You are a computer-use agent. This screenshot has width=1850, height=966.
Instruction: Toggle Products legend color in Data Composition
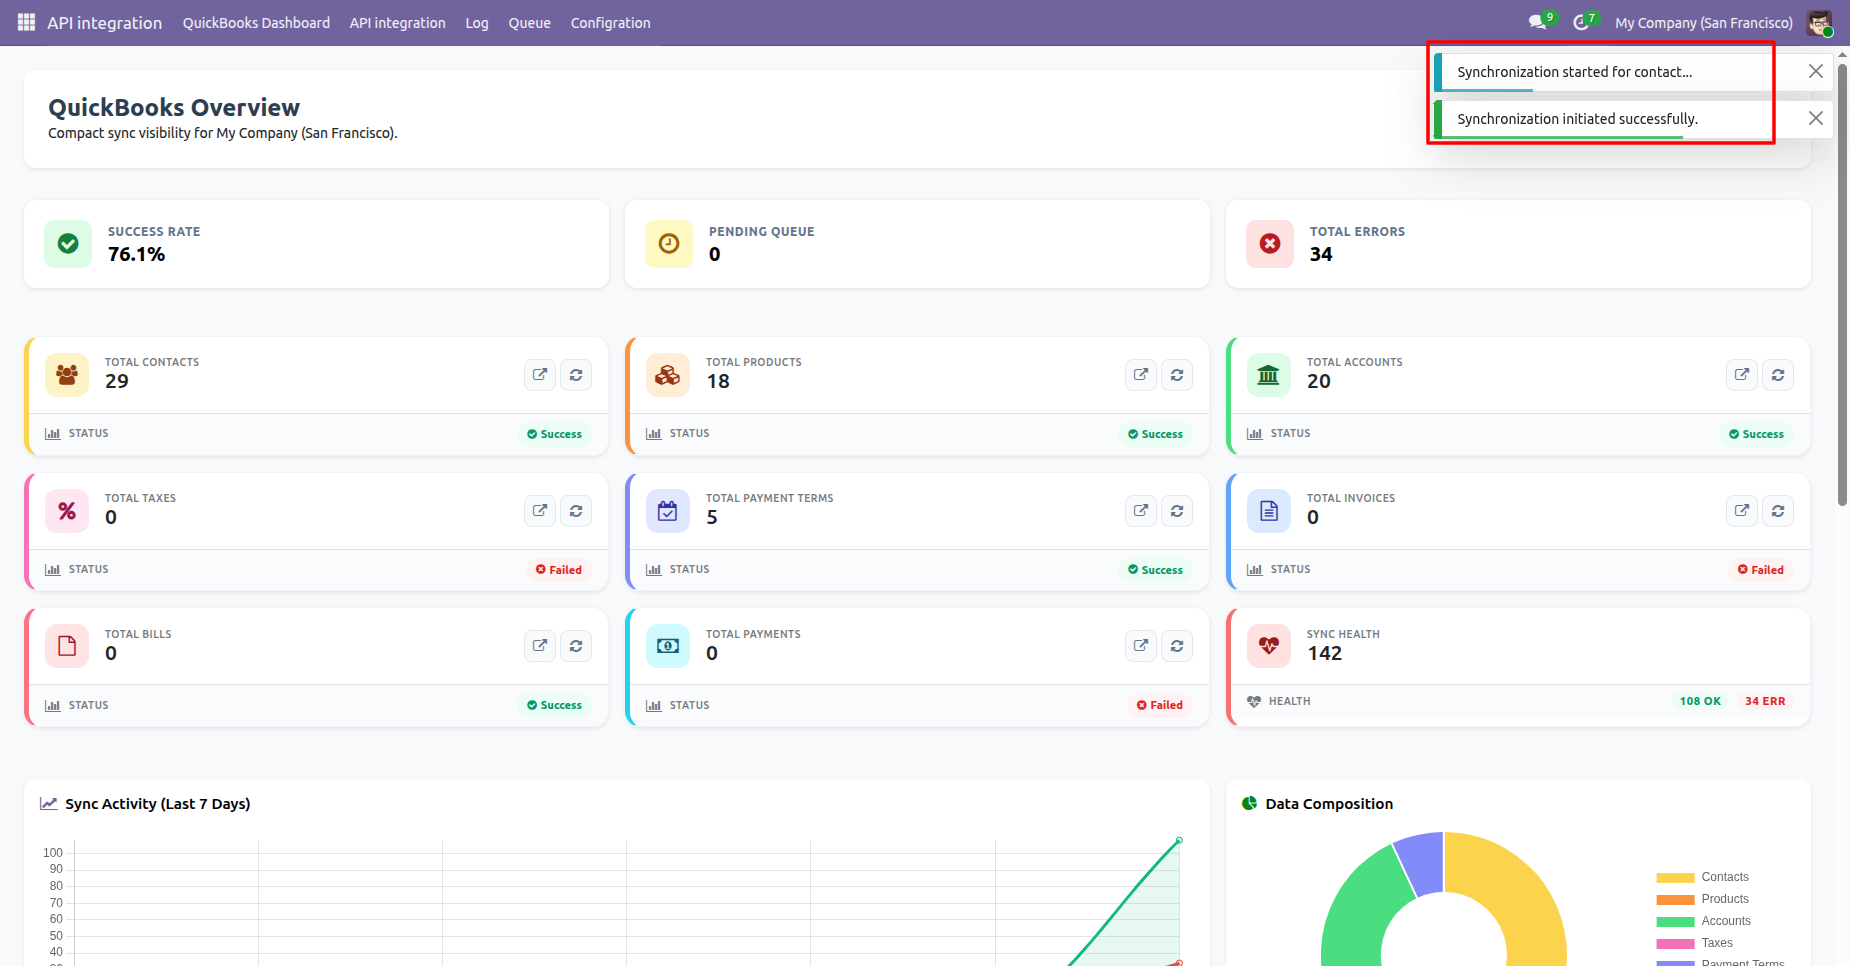(x=1675, y=900)
